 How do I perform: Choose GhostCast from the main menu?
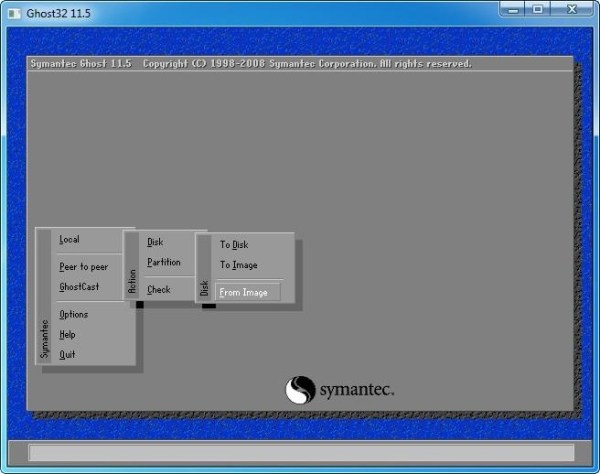[79, 287]
